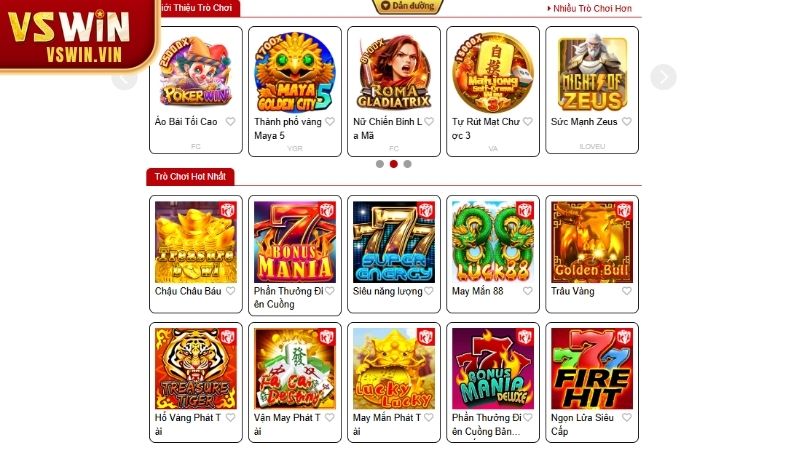Launch the Luck88 dragon game icon
This screenshot has height=450, width=800.
pos(493,242)
